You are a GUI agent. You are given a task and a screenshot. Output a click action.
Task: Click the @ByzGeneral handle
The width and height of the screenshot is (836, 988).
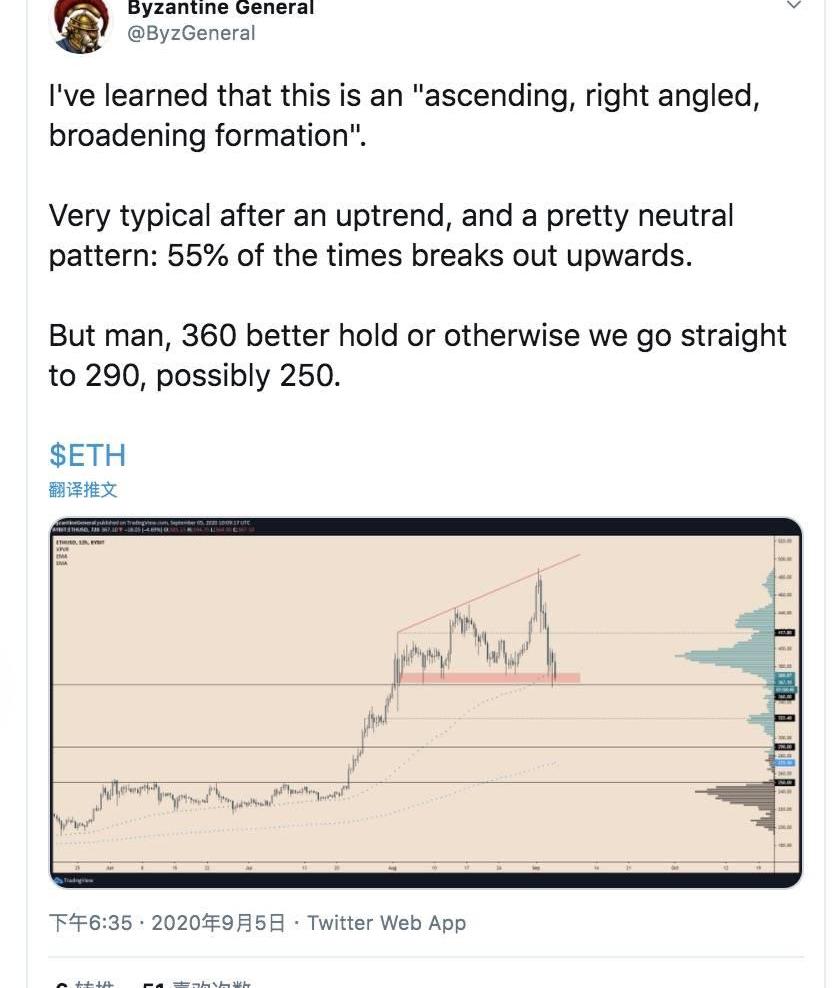pos(191,33)
